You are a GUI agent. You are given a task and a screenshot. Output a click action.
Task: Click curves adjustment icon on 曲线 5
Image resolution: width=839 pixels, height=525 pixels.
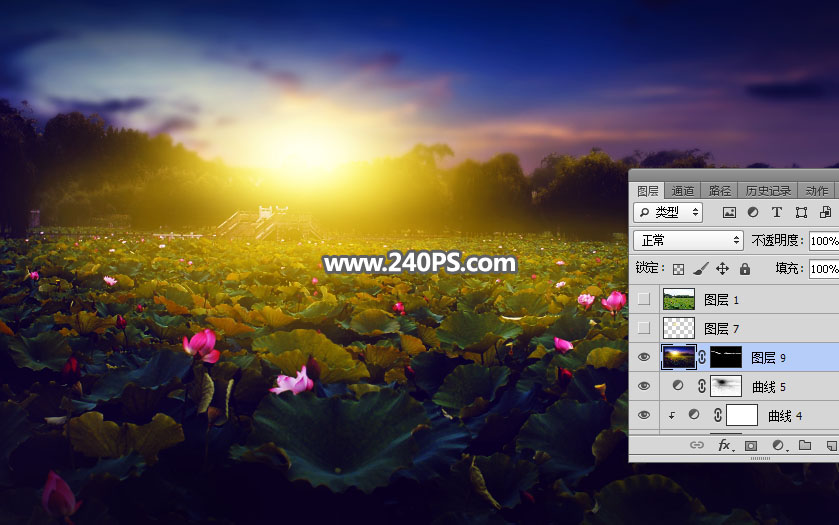678,386
